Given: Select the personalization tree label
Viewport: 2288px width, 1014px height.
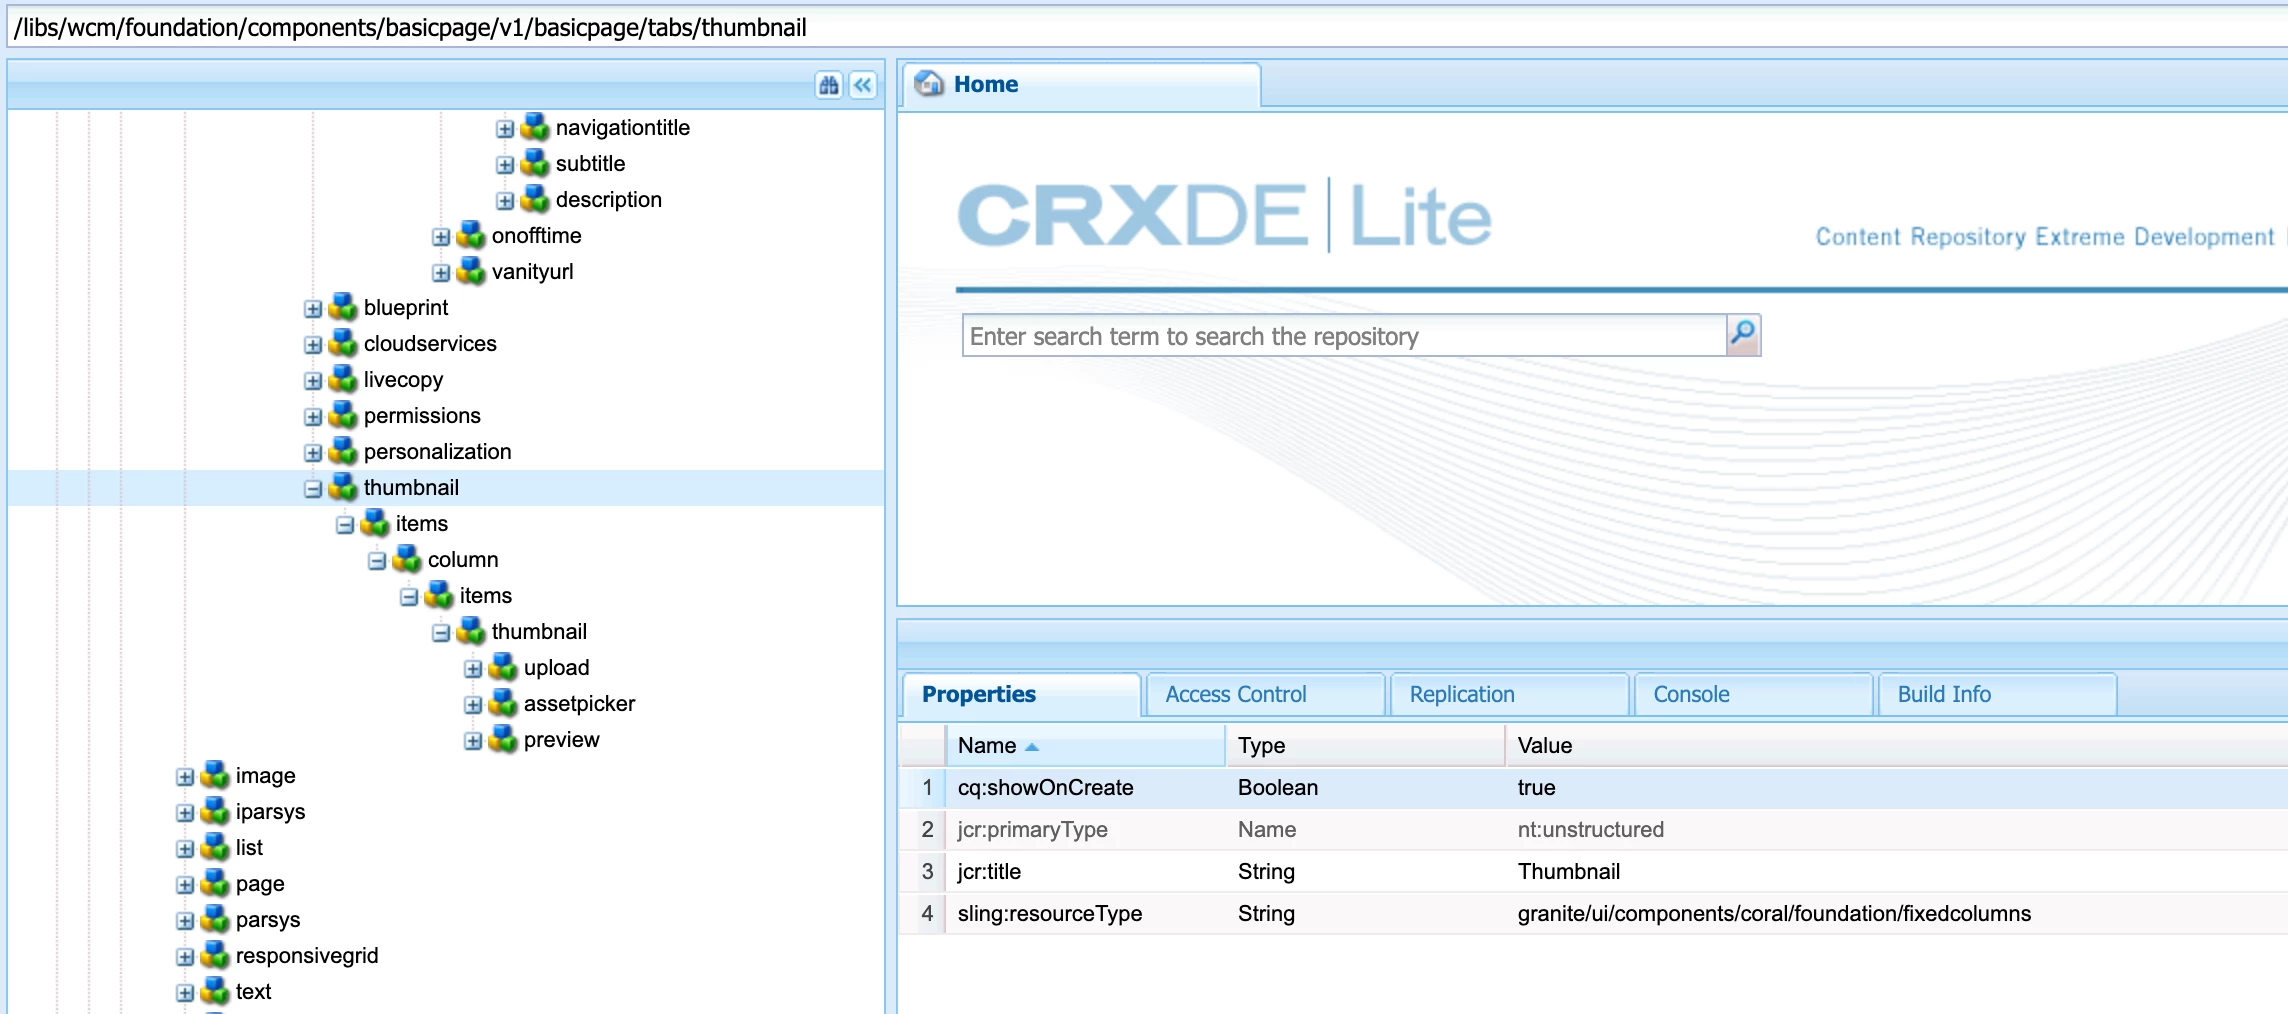Looking at the screenshot, I should coord(437,451).
